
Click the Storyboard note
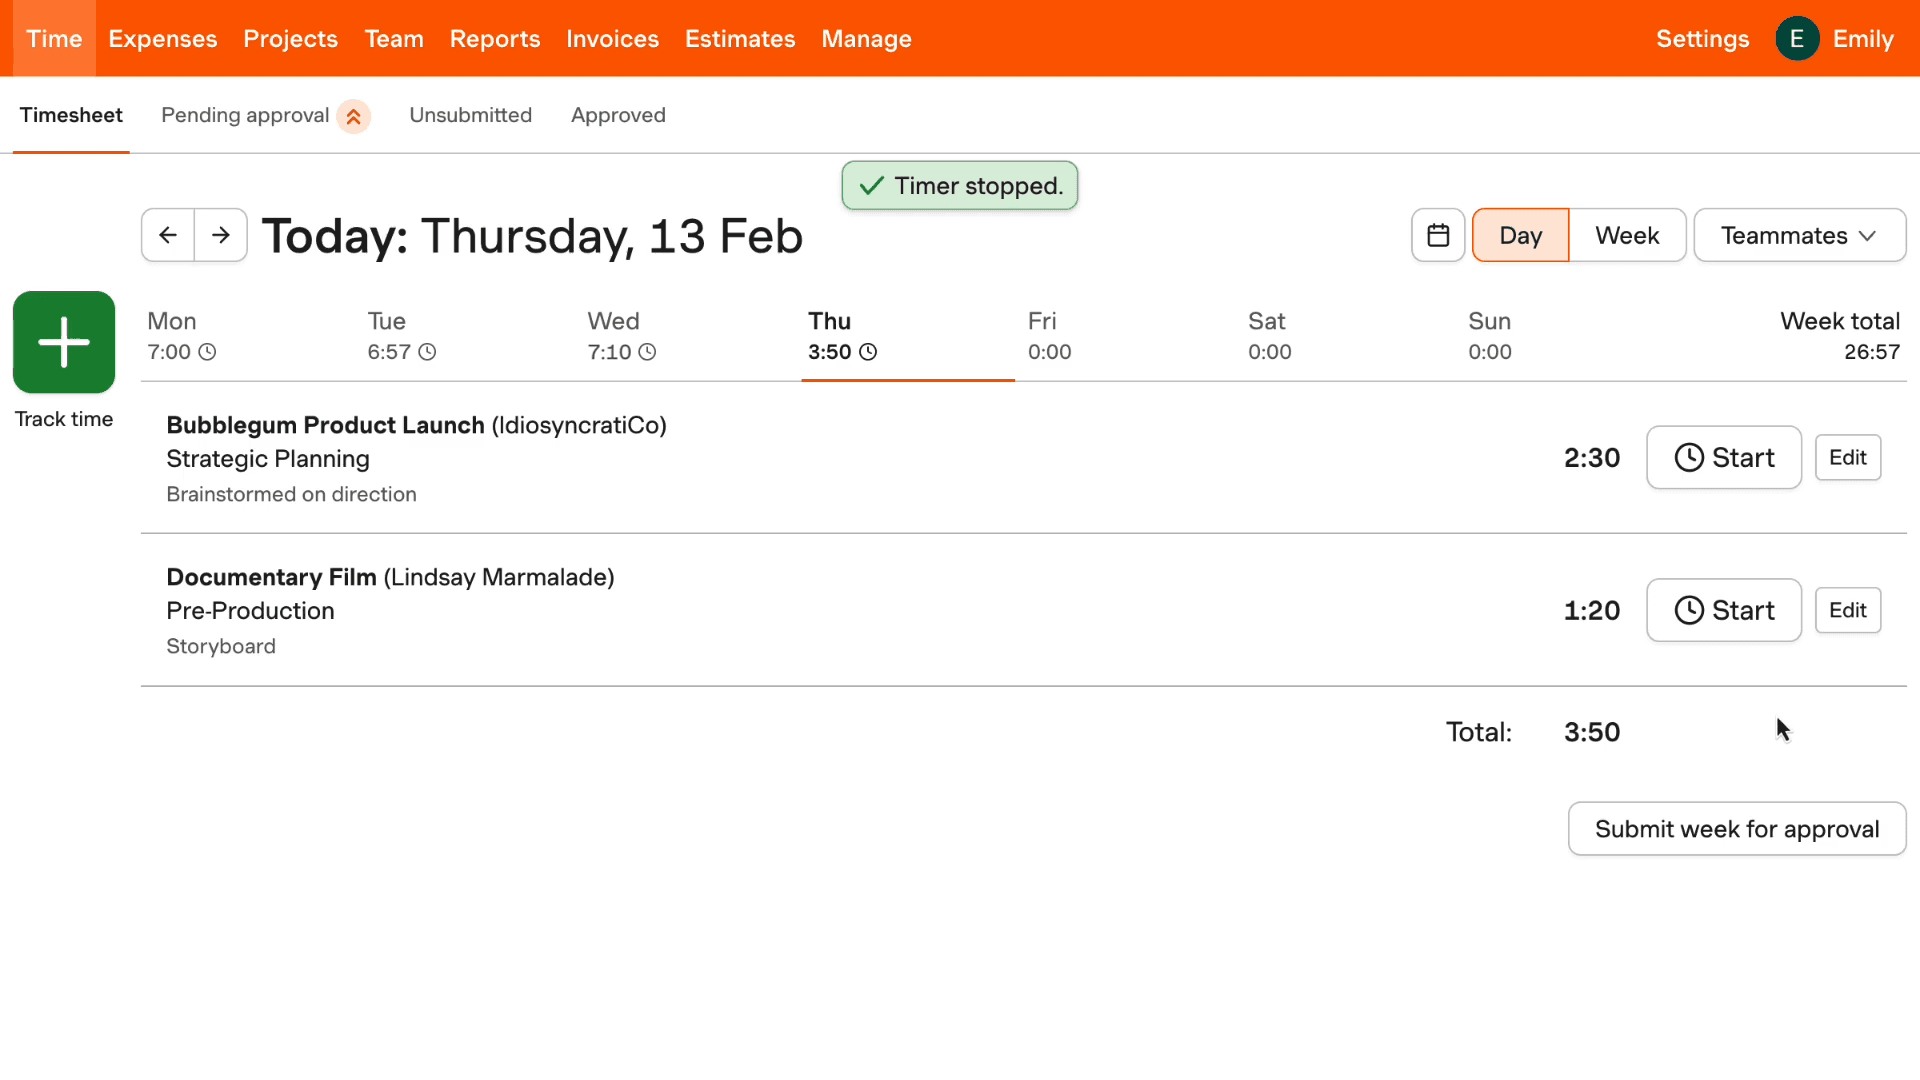pos(221,646)
